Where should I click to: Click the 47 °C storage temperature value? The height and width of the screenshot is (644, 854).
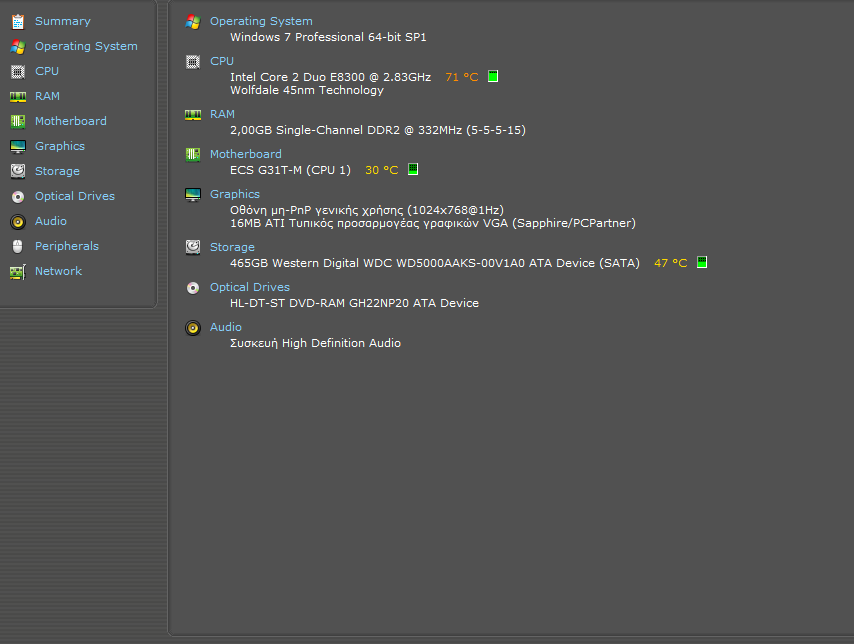click(670, 263)
